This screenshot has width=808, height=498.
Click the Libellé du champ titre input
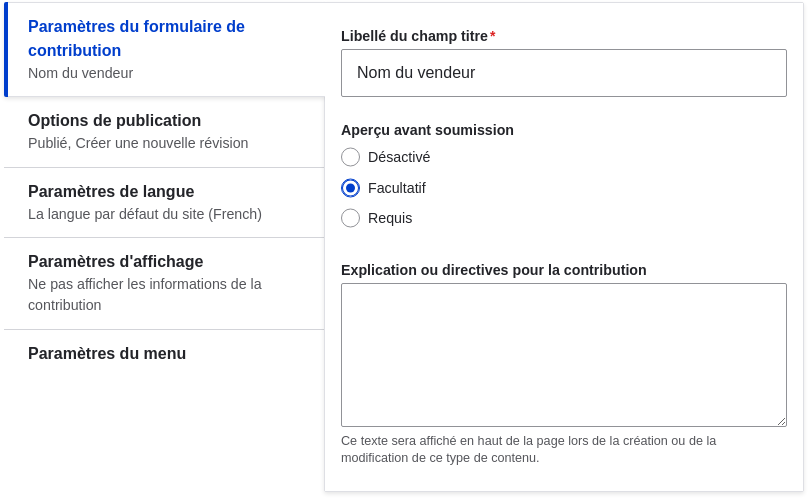click(x=564, y=73)
